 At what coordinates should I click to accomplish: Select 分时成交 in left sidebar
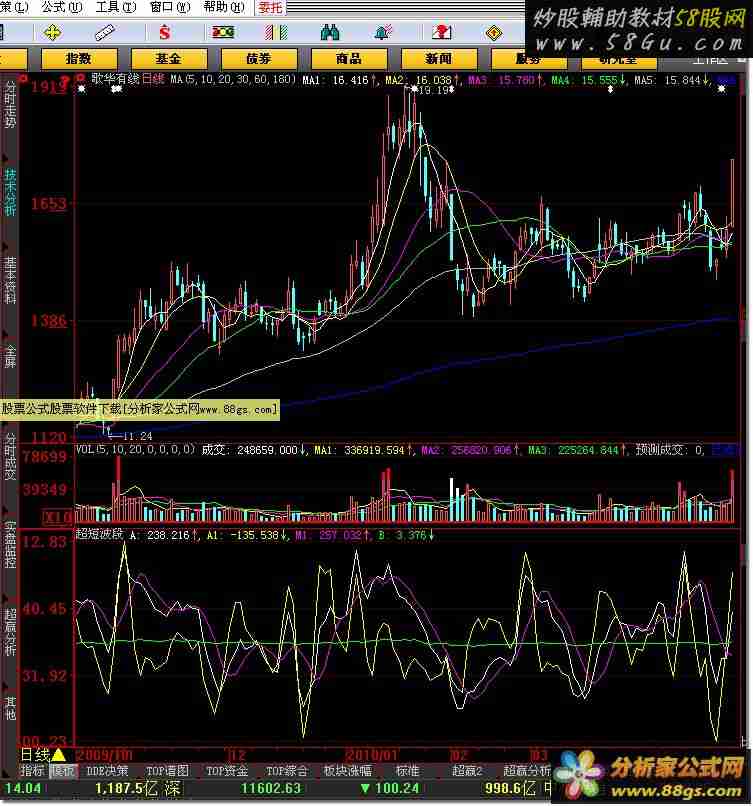(x=10, y=456)
